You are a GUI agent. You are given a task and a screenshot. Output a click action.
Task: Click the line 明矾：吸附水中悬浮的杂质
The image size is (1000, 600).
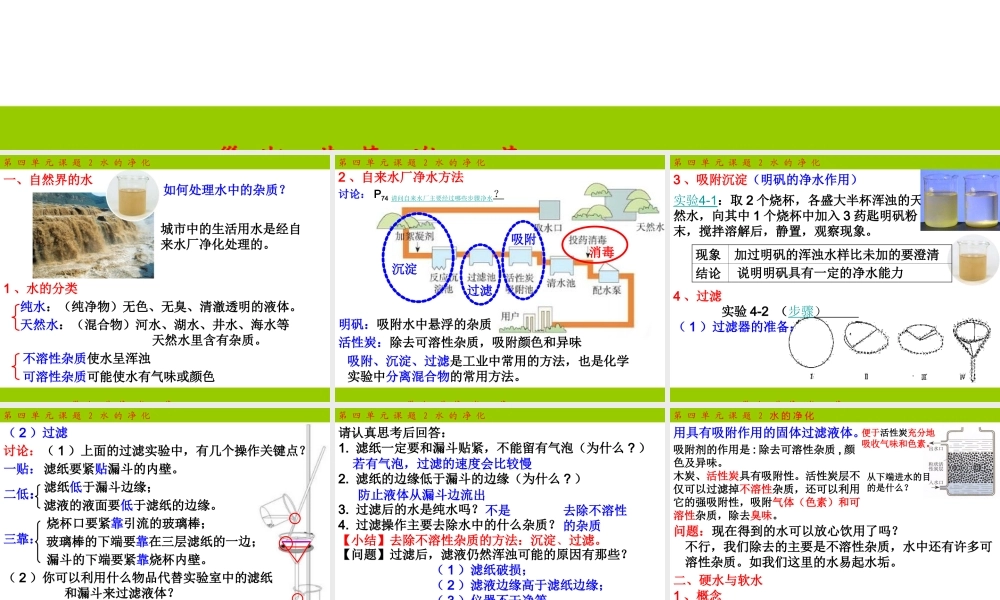(x=415, y=324)
